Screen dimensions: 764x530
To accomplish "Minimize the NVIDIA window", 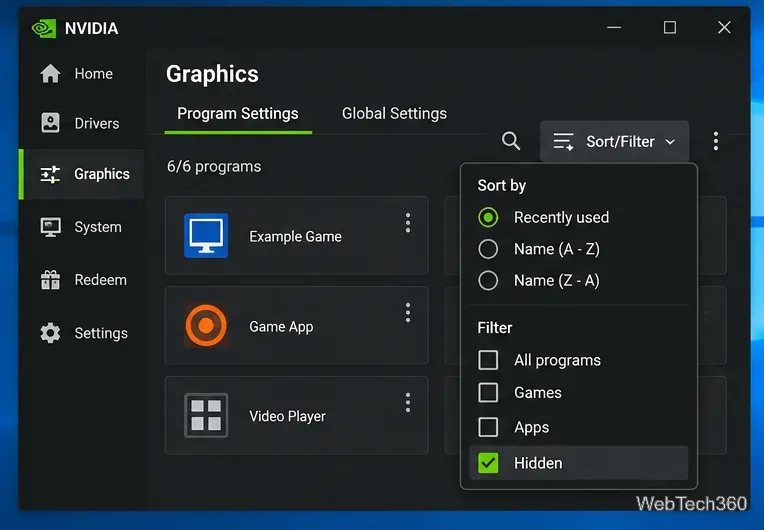I will pos(614,27).
